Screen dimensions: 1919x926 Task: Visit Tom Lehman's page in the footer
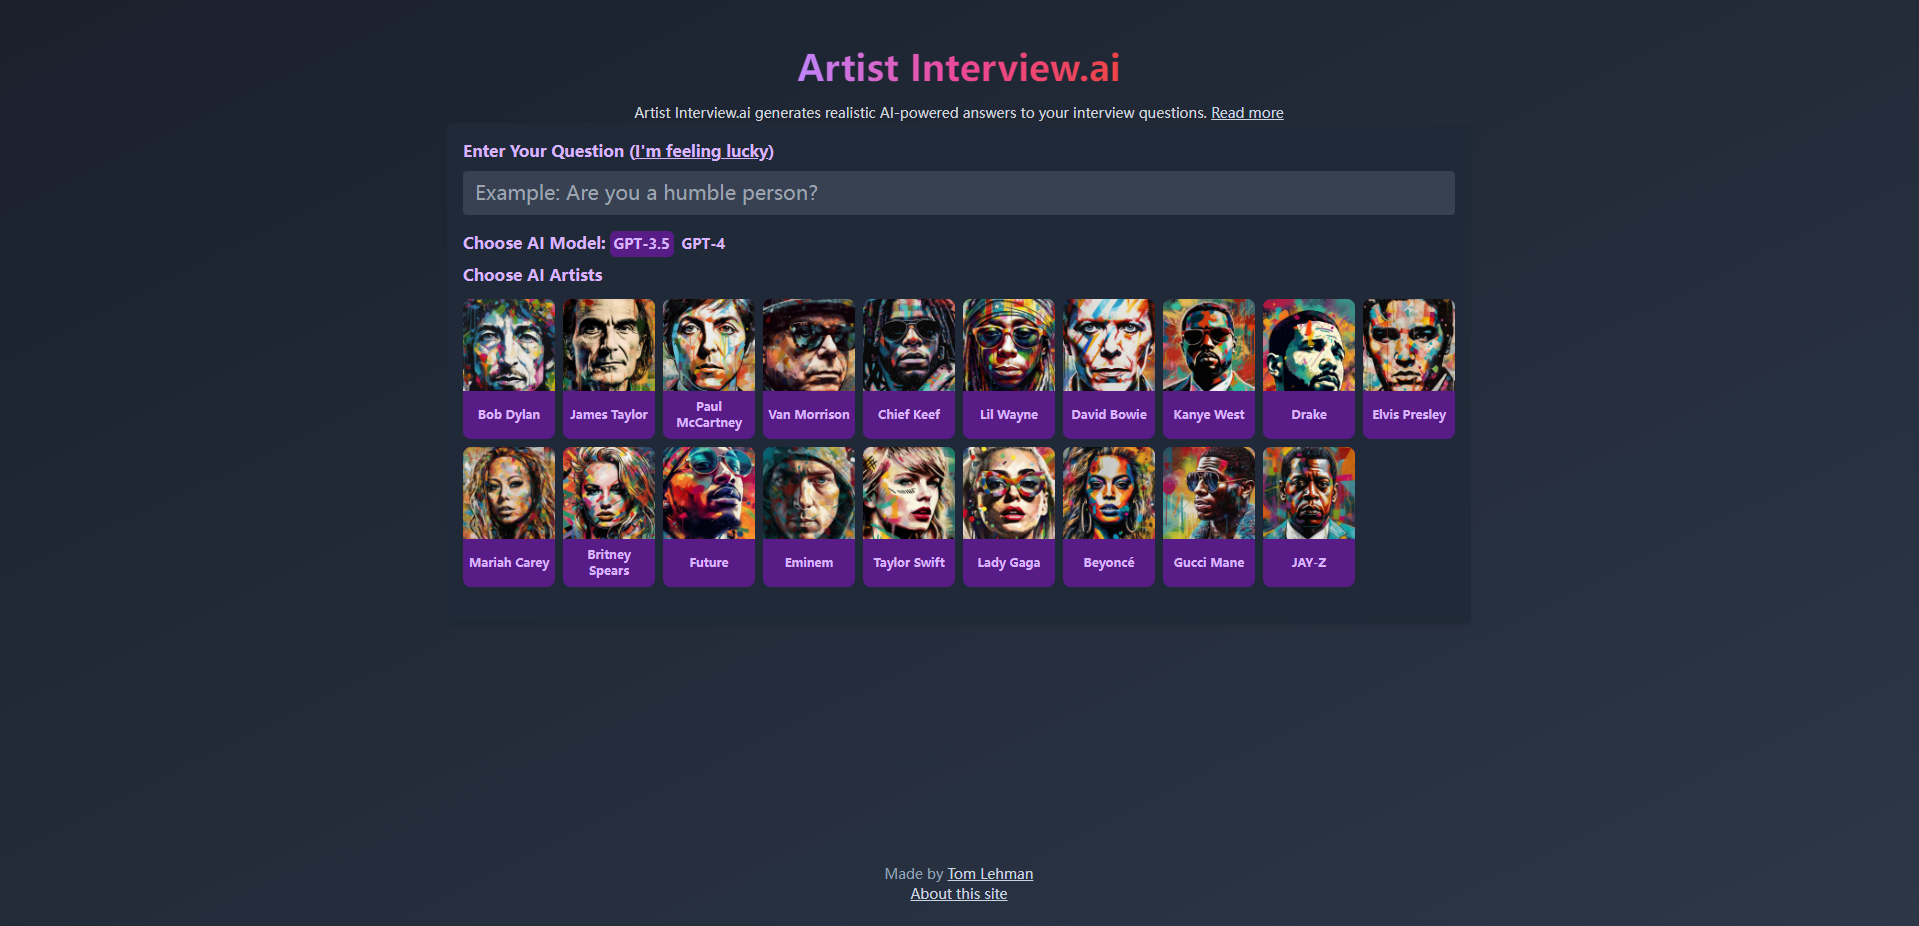pyautogui.click(x=989, y=873)
